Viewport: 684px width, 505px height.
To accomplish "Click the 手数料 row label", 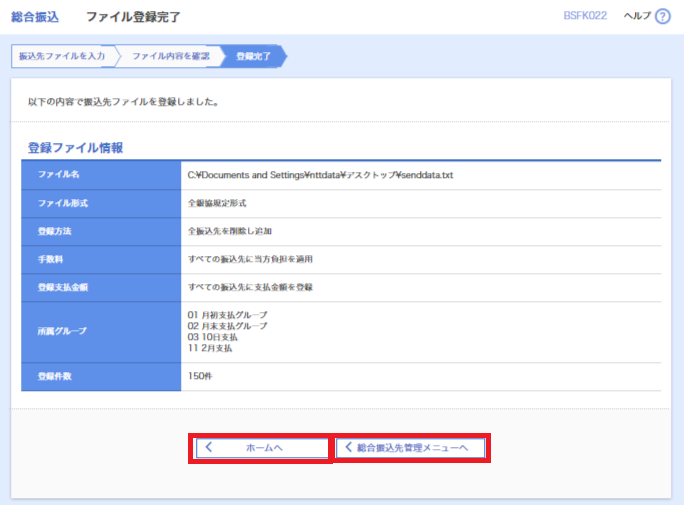I will coord(50,259).
